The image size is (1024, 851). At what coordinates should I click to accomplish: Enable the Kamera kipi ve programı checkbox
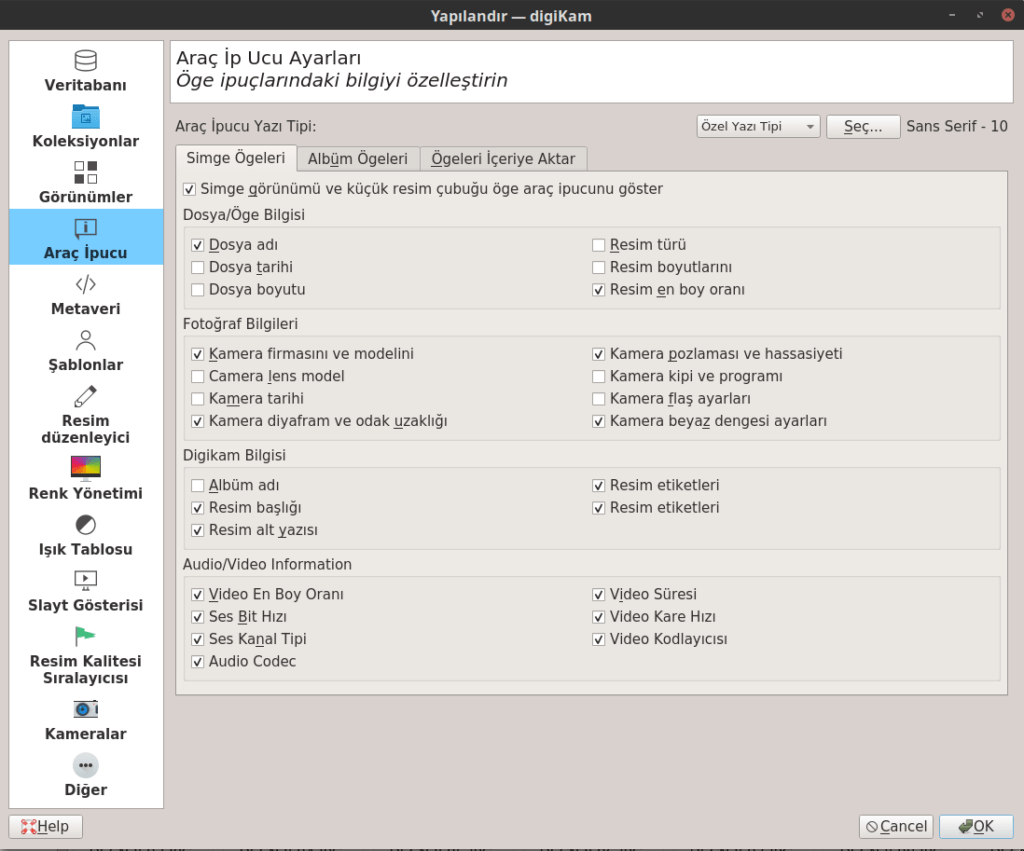pos(598,376)
